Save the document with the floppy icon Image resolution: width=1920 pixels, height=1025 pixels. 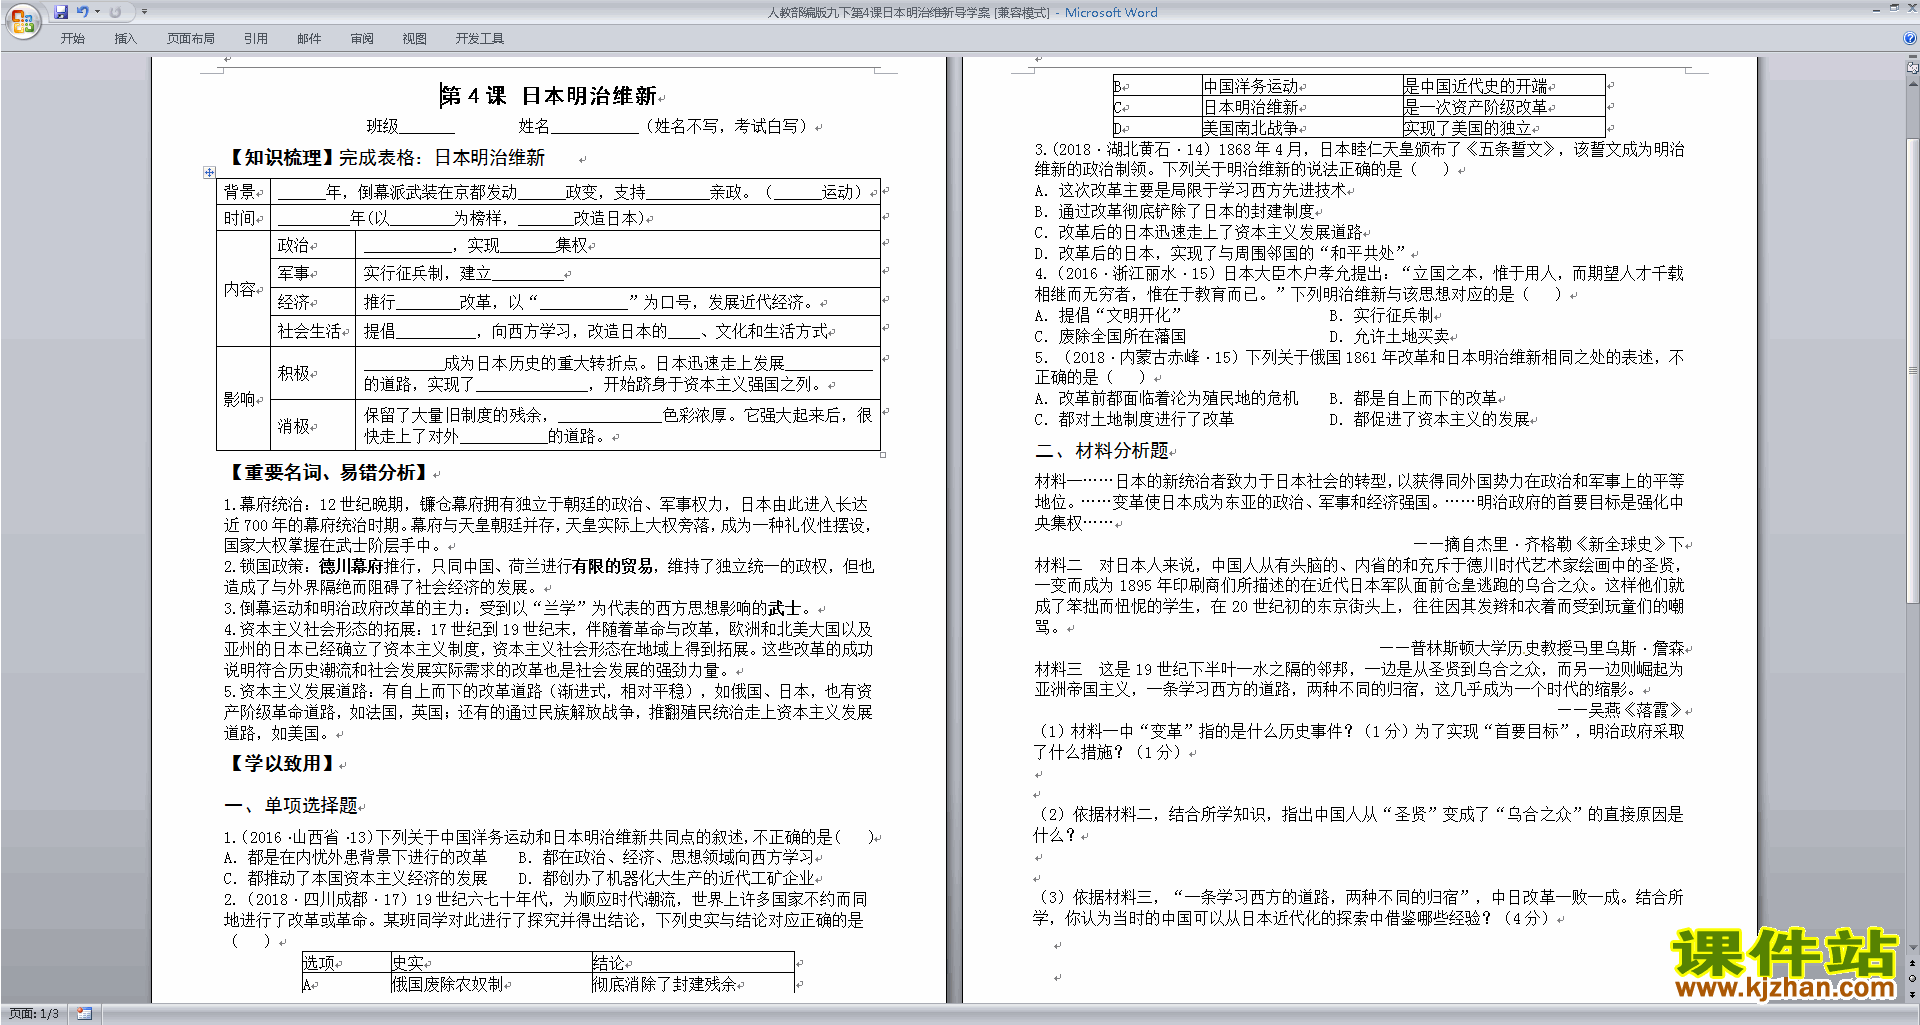[61, 12]
